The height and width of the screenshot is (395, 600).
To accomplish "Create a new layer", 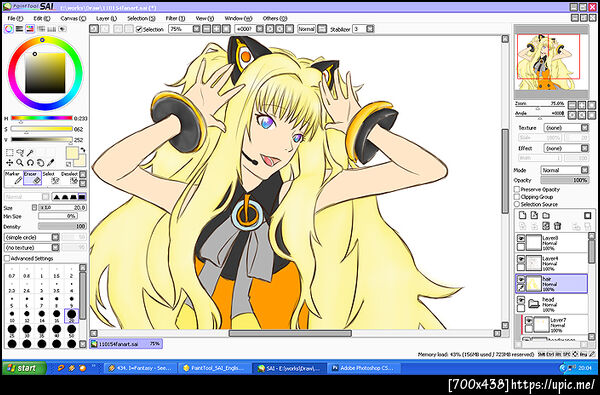I will [x=522, y=215].
